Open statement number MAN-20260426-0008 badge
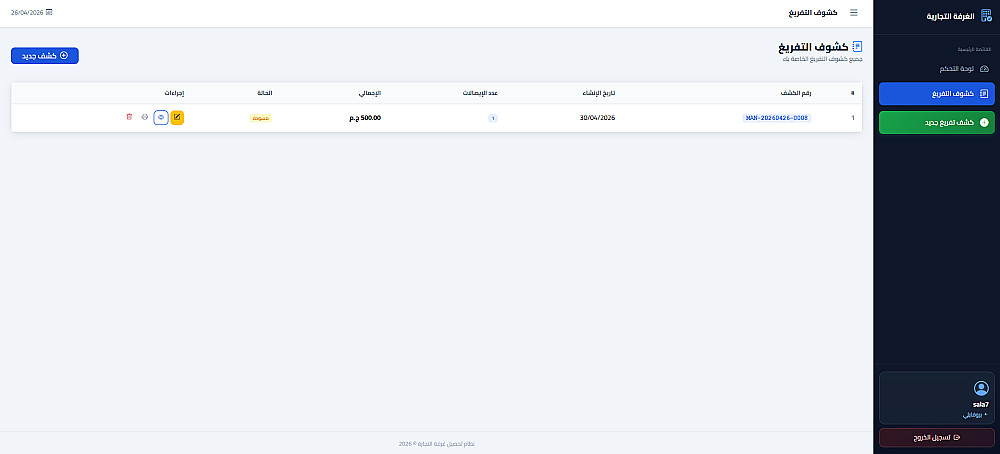The width and height of the screenshot is (1000, 454). 777,118
